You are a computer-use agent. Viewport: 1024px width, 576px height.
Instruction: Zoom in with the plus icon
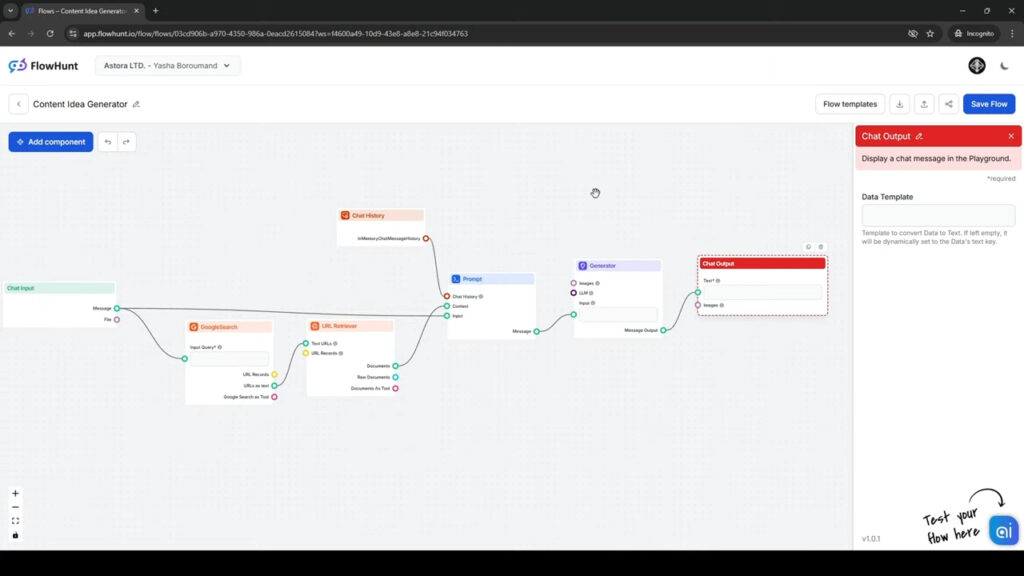click(x=15, y=493)
